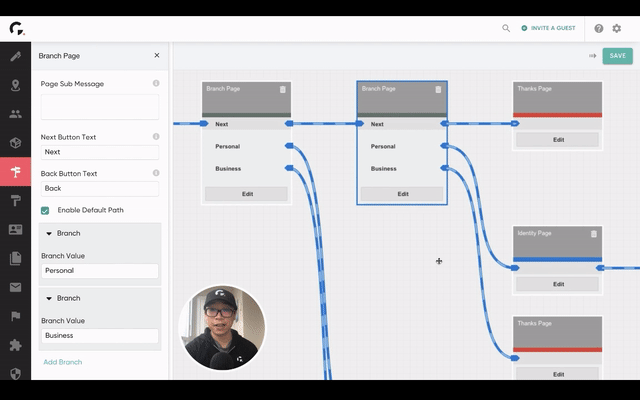The image size is (640, 400).
Task: Click Add Branch link
Action: [62, 362]
